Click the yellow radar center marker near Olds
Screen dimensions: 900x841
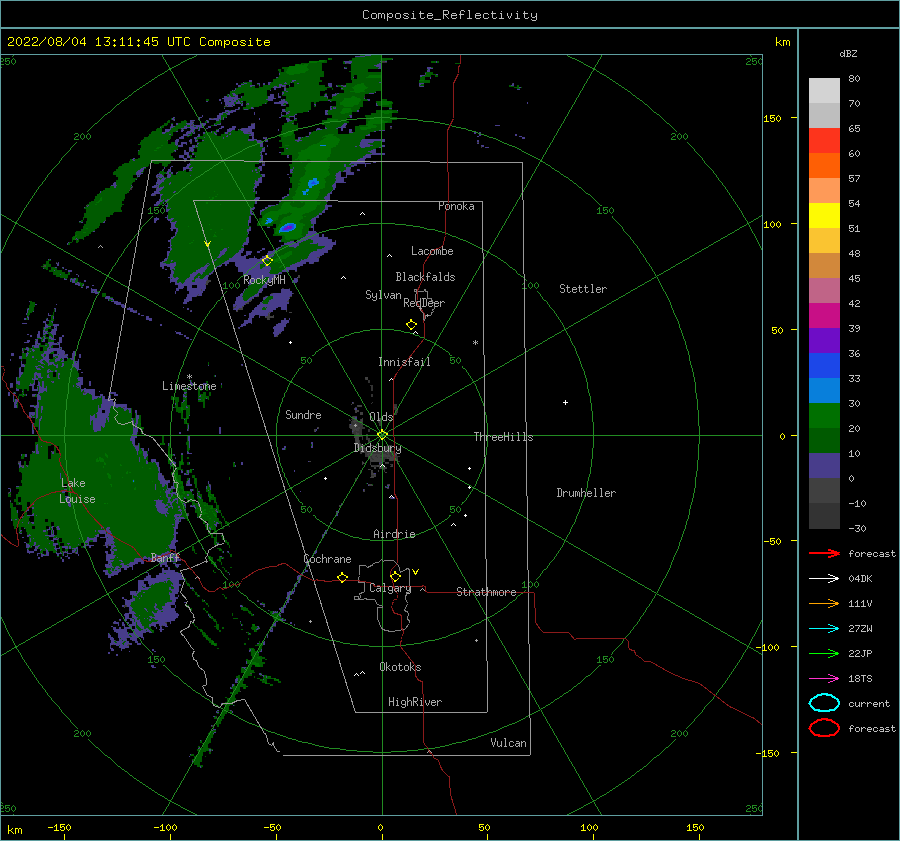tap(382, 435)
